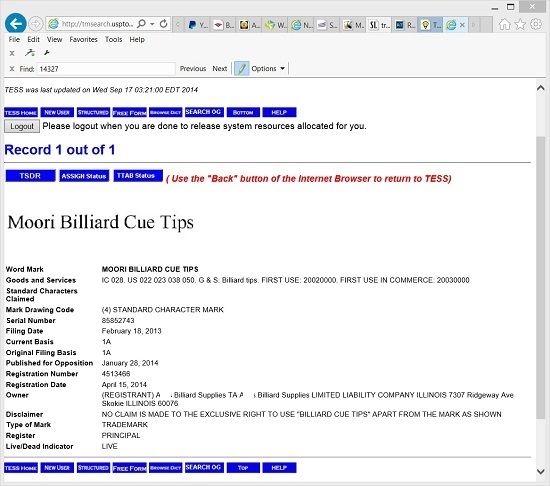
Task: Toggle the highlight matches pen icon
Action: 242,68
